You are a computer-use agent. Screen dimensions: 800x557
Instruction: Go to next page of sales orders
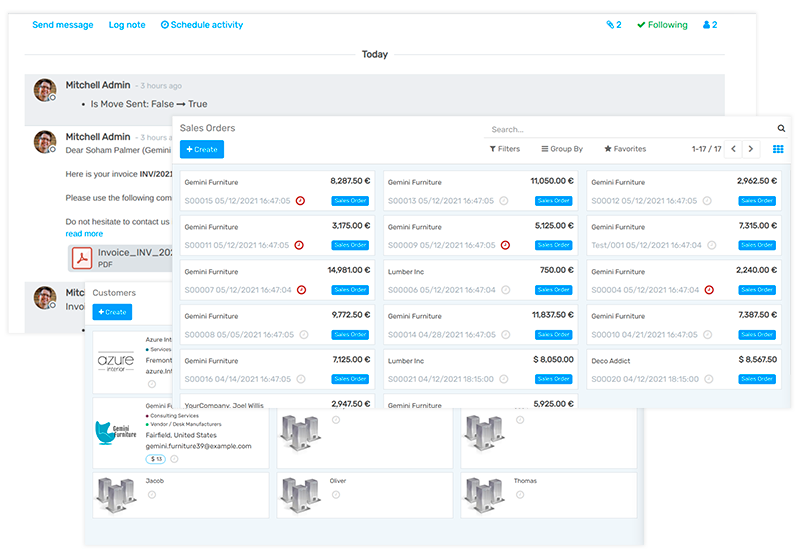[x=751, y=149]
